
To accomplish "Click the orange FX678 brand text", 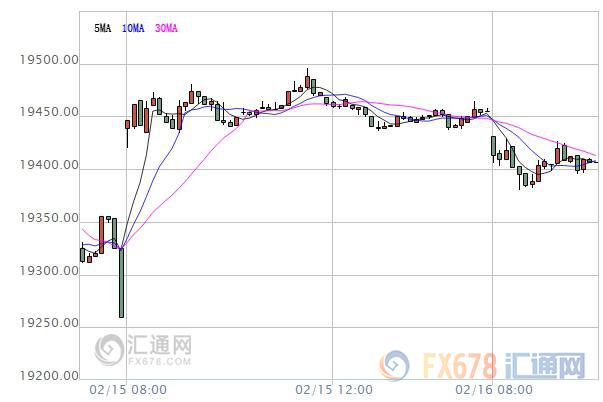I will [x=460, y=366].
